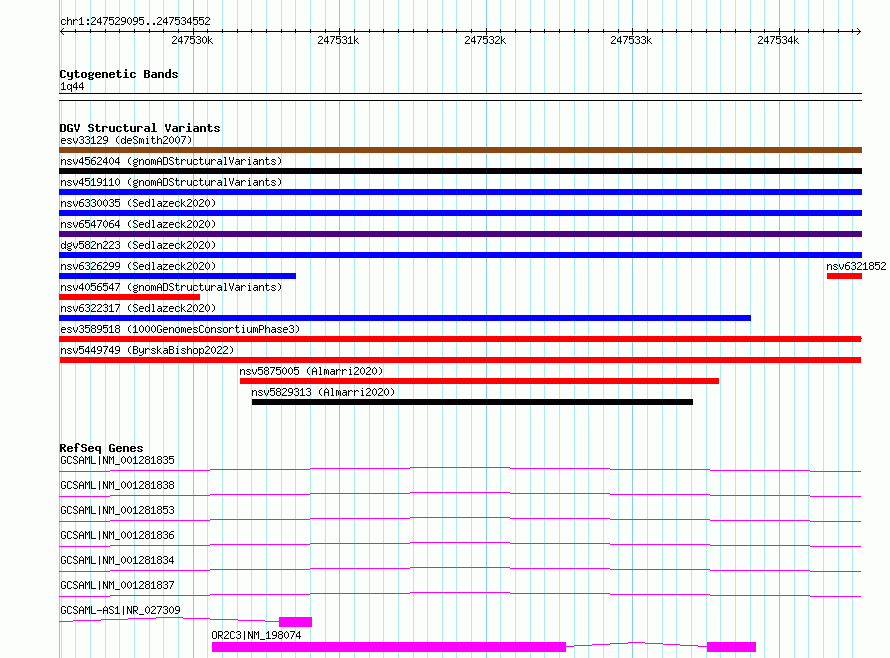890x658 pixels.
Task: Open the esv3589518 (1000GenomesConsortiumPhase3) label
Action: click(180, 329)
